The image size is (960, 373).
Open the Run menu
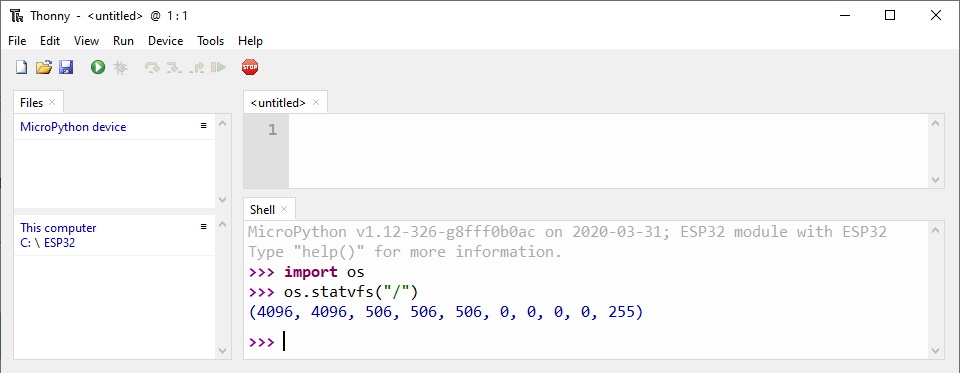pyautogui.click(x=123, y=41)
